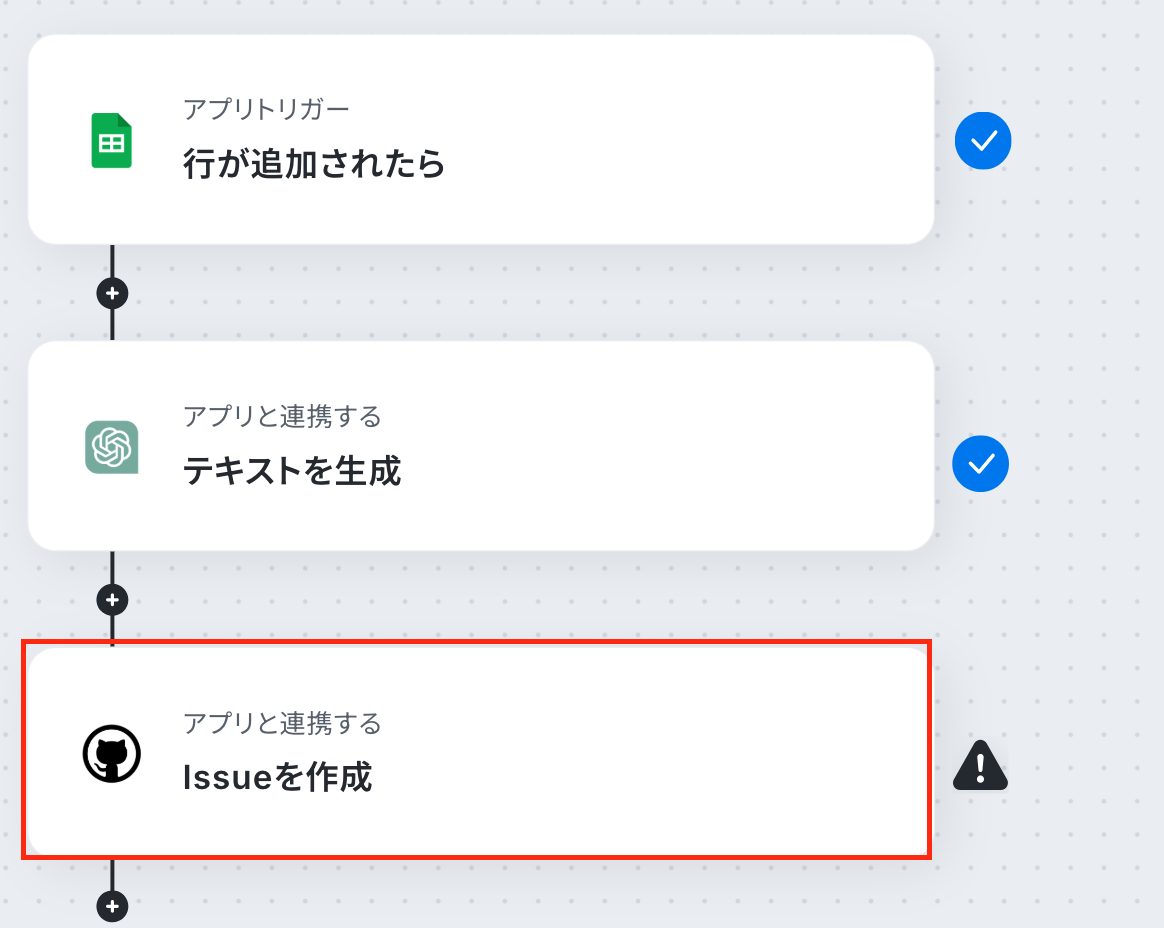Select the ChatGPT step card blank area
Image resolution: width=1164 pixels, height=928 pixels.
(668, 446)
